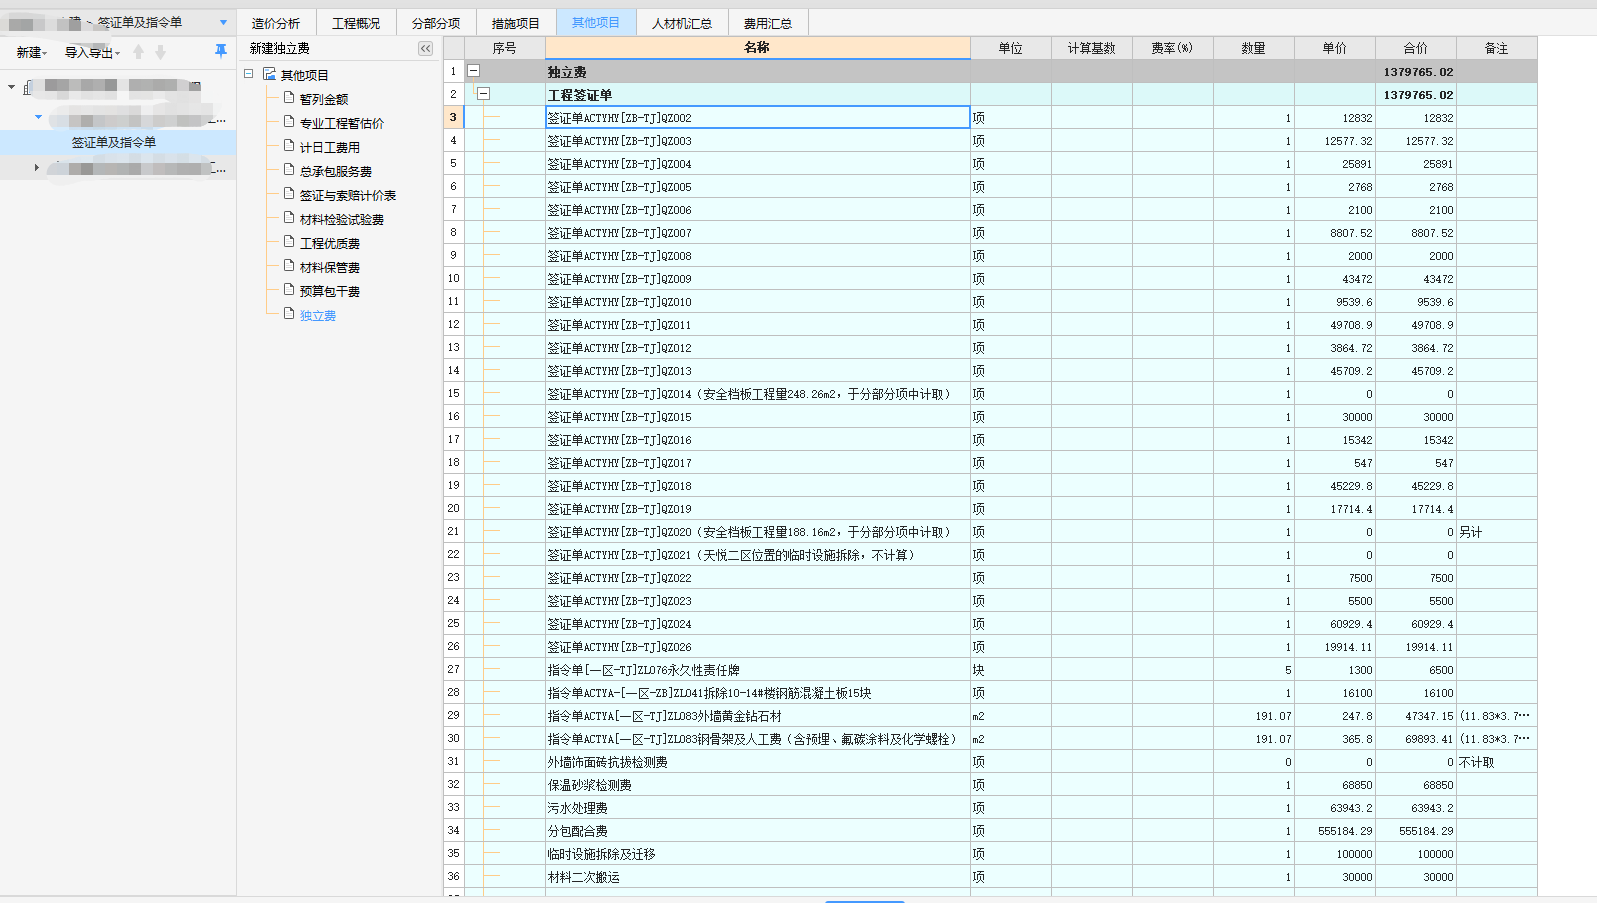Switch to the 费用汇总 tab
Viewport: 1597px width, 903px height.
point(768,23)
